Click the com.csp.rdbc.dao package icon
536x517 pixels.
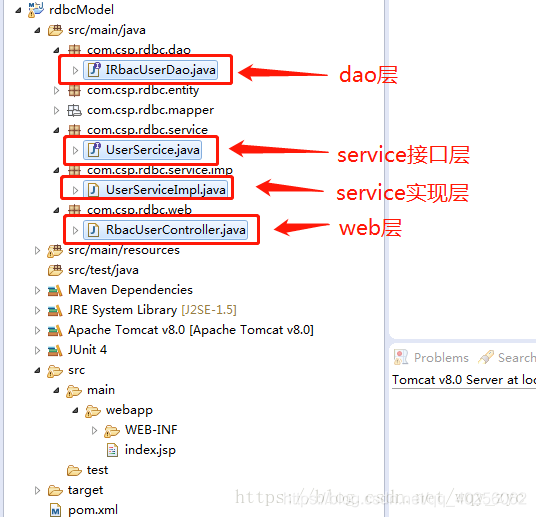pos(74,50)
